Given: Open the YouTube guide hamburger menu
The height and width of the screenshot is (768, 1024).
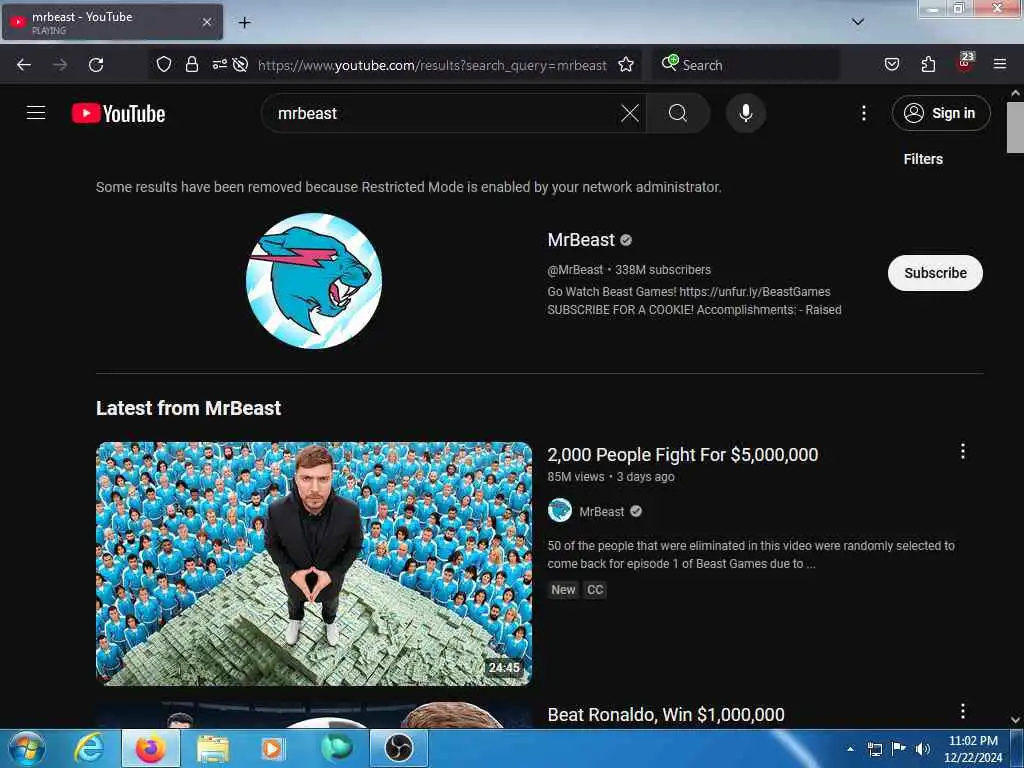Looking at the screenshot, I should (x=36, y=113).
